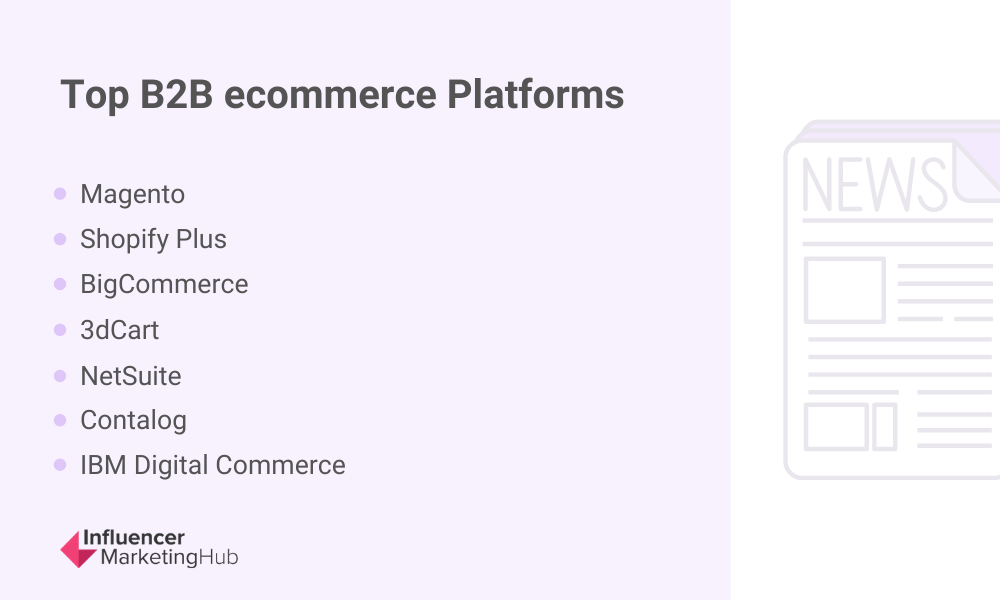The image size is (1000, 600).
Task: Click the Influencer Marketing Hub pink logo icon
Action: tap(78, 549)
